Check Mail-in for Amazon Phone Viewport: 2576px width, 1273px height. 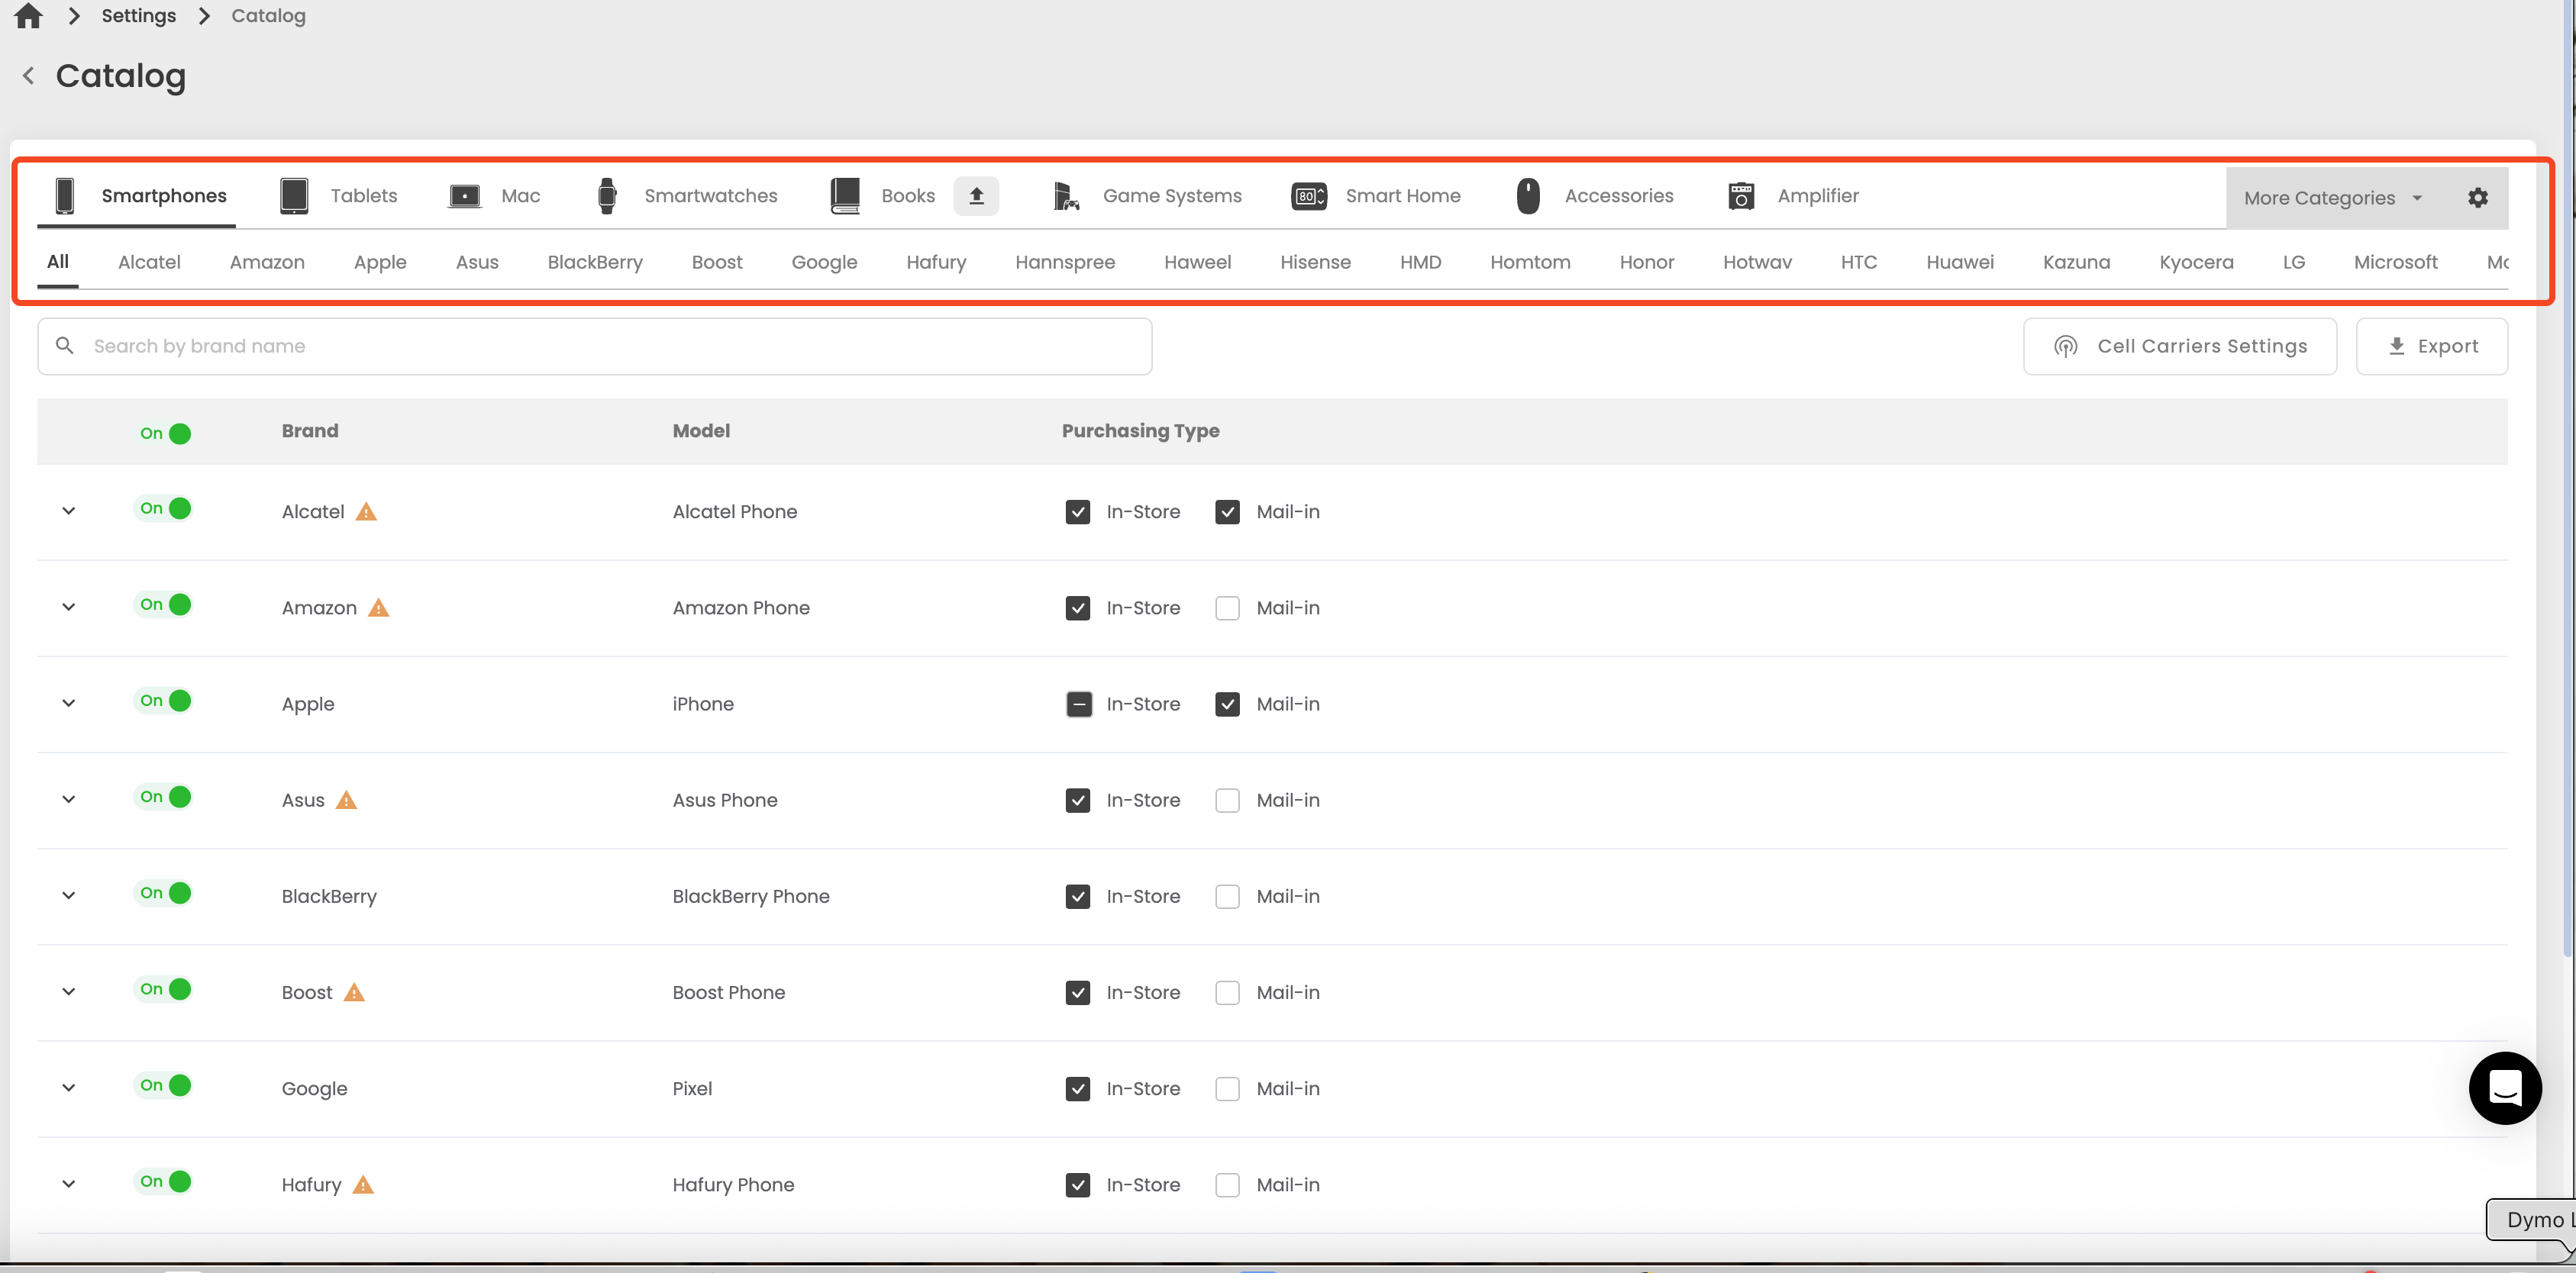1227,608
